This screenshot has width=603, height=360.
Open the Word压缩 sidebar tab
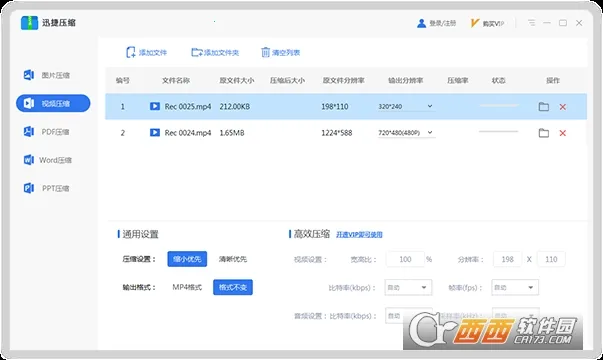click(48, 160)
